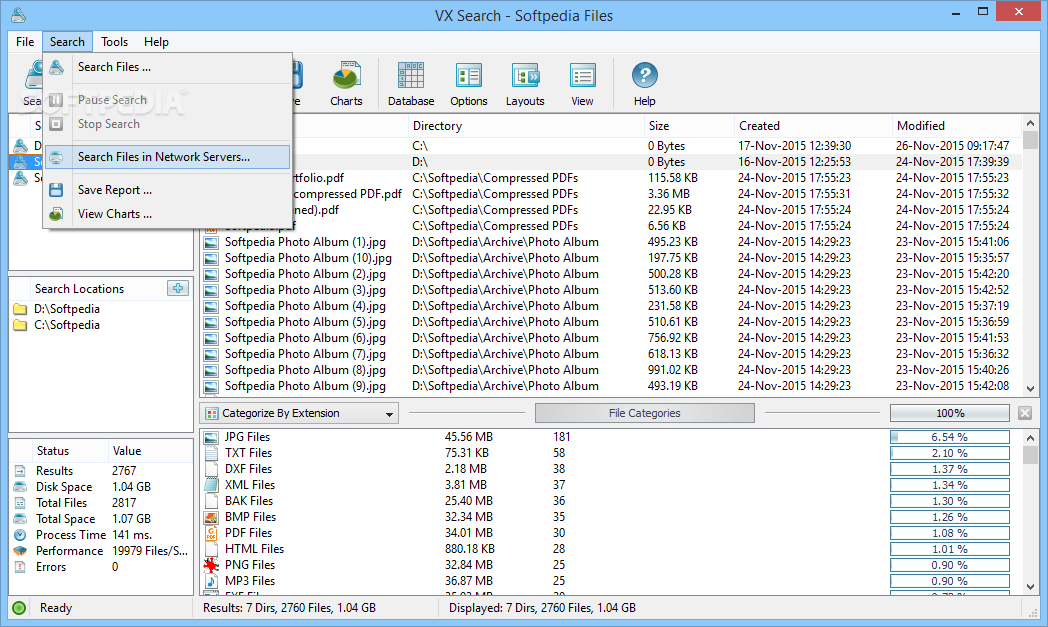Add a search location with the plus button
The height and width of the screenshot is (627, 1048).
[178, 288]
